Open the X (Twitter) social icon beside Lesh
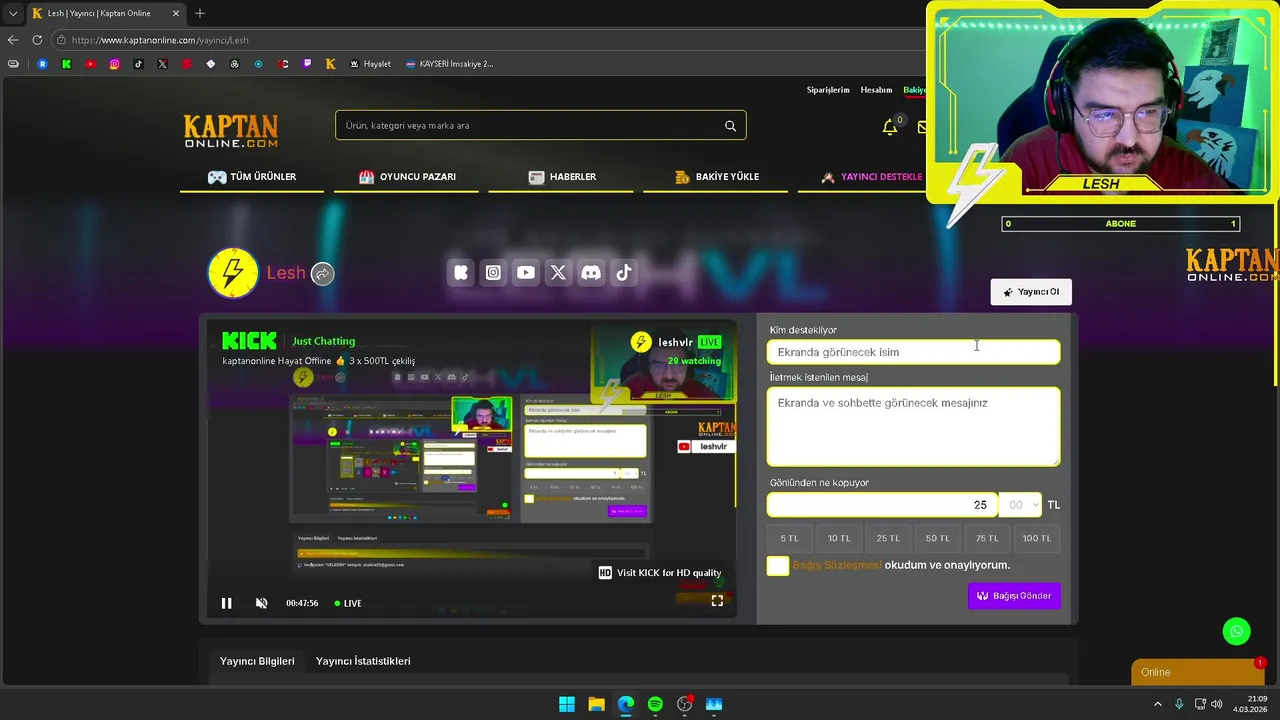 [558, 272]
